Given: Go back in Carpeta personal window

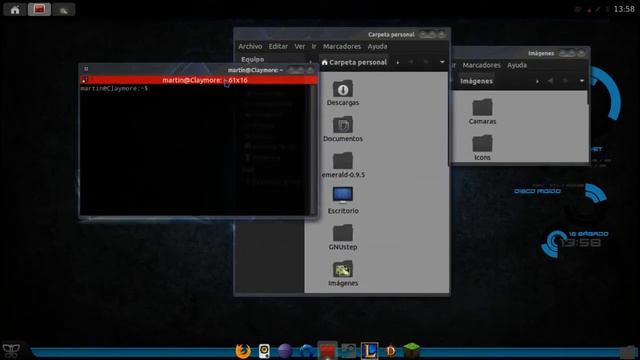Looking at the screenshot, I should click(411, 62).
